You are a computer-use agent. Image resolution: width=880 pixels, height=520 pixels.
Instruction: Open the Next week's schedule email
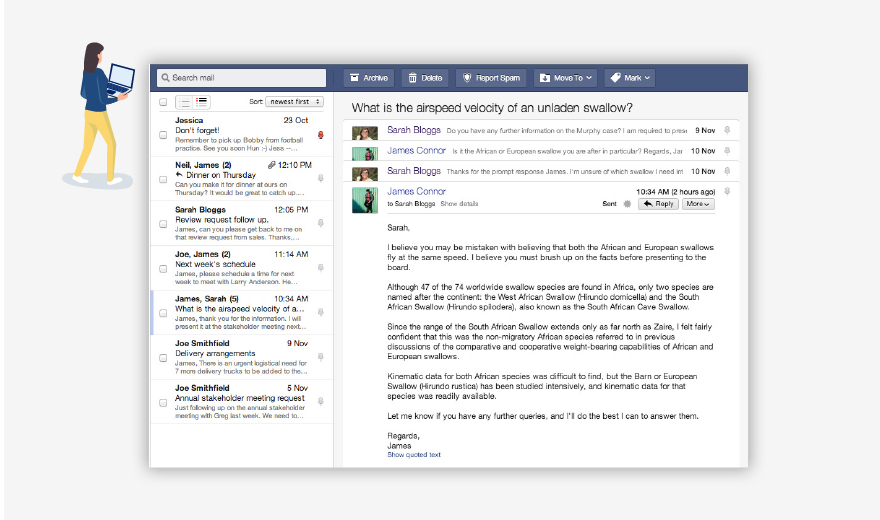[236, 268]
